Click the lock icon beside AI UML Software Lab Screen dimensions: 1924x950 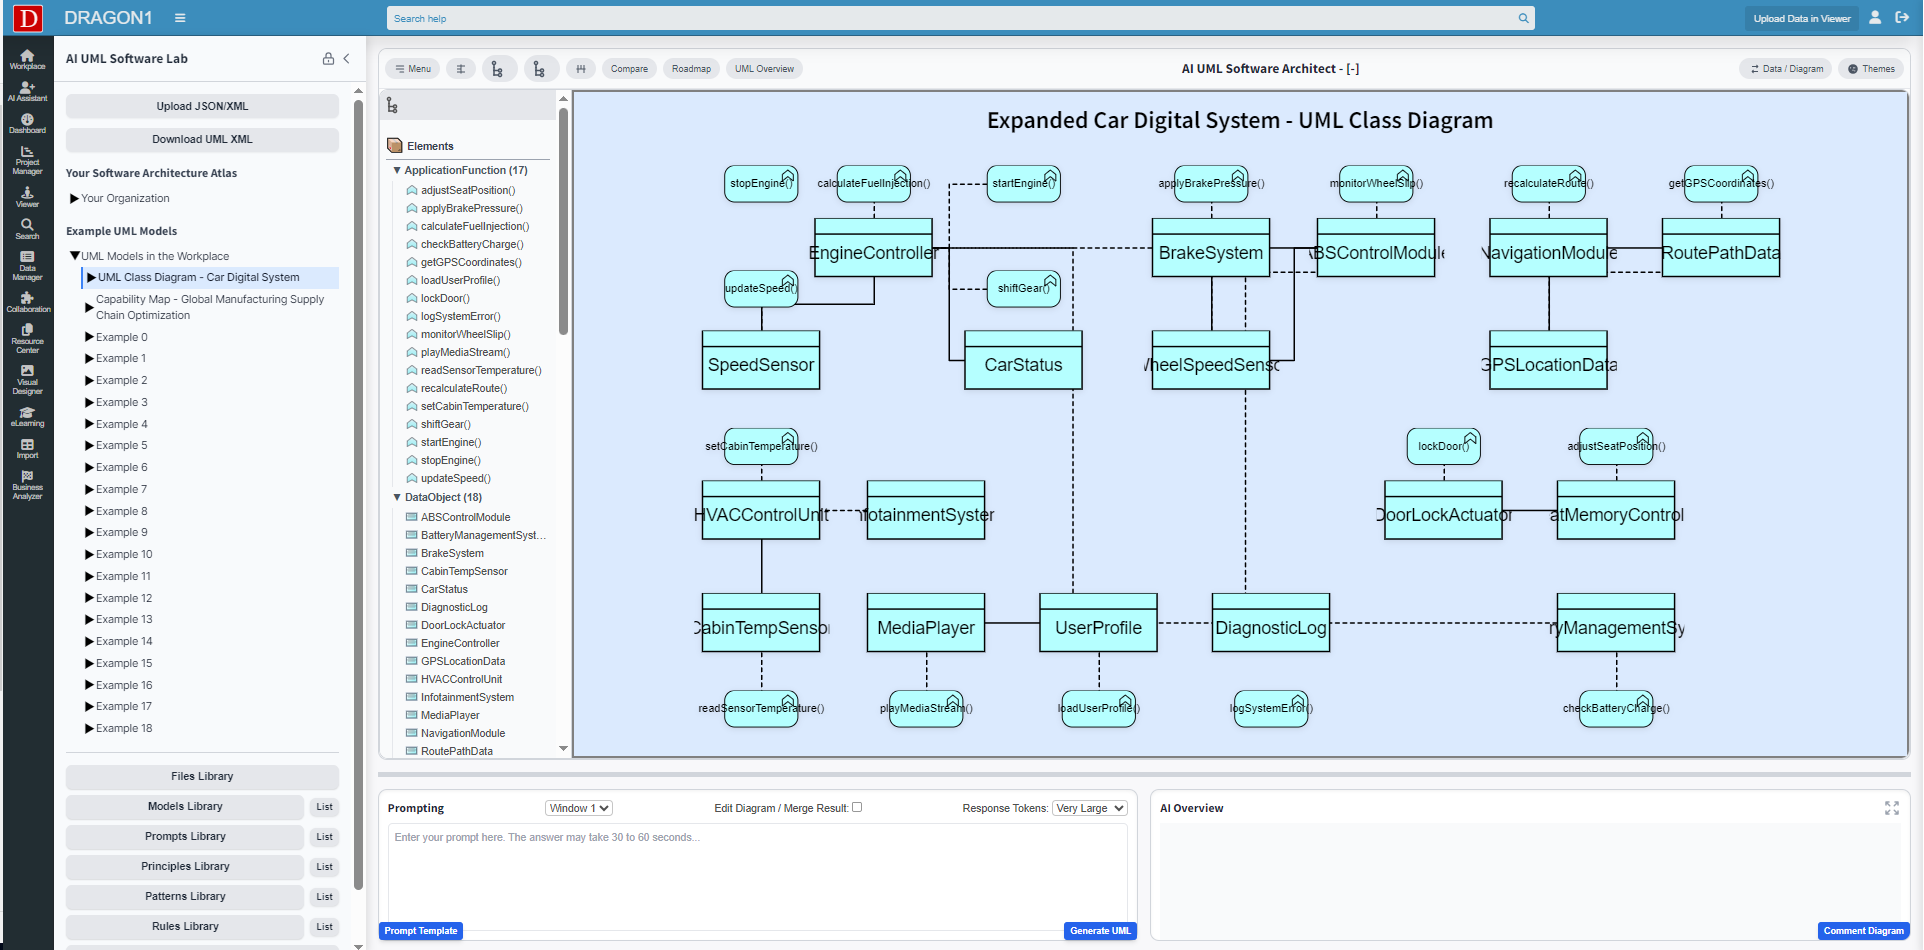(328, 59)
